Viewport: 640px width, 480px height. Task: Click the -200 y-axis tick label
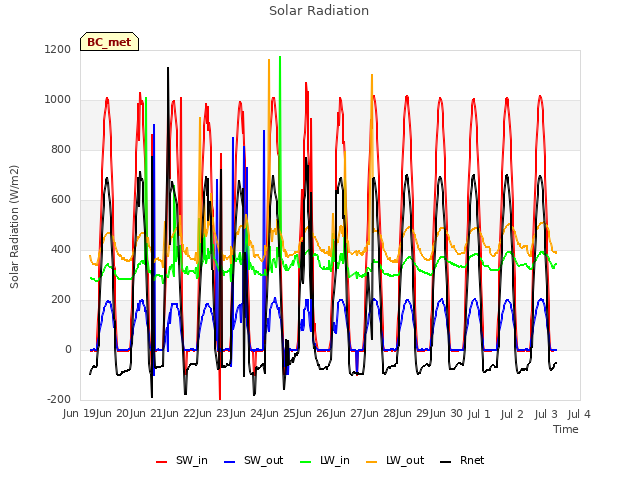click(59, 399)
